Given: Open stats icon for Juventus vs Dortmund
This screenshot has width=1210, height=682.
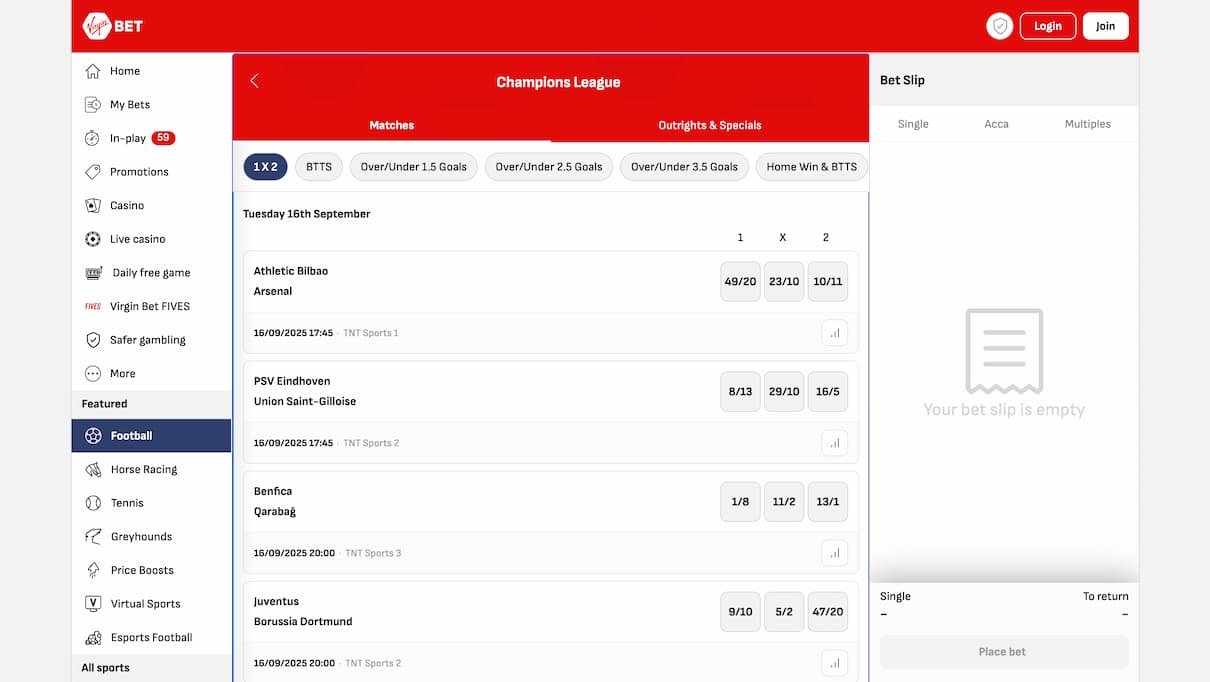Looking at the screenshot, I should point(834,663).
